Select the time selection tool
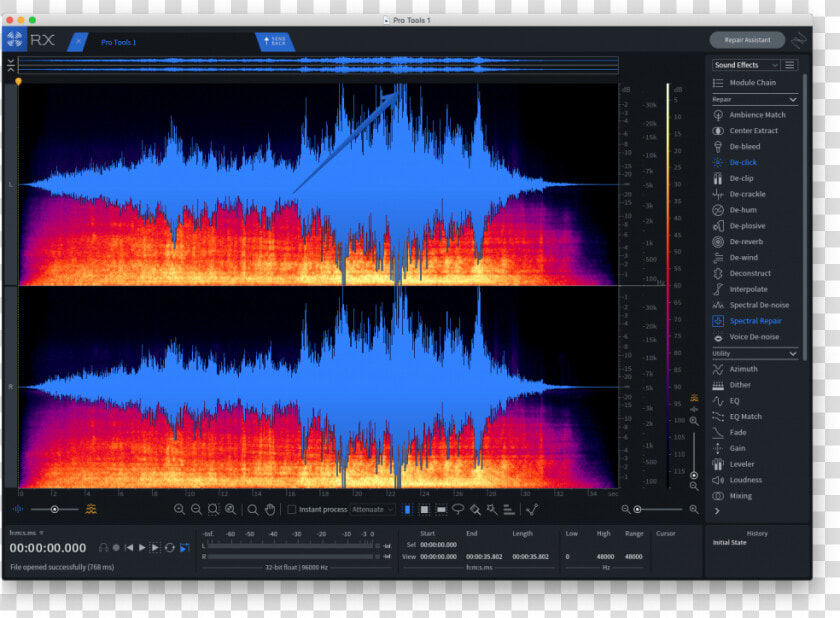Screen dimensions: 840x618 [408, 509]
